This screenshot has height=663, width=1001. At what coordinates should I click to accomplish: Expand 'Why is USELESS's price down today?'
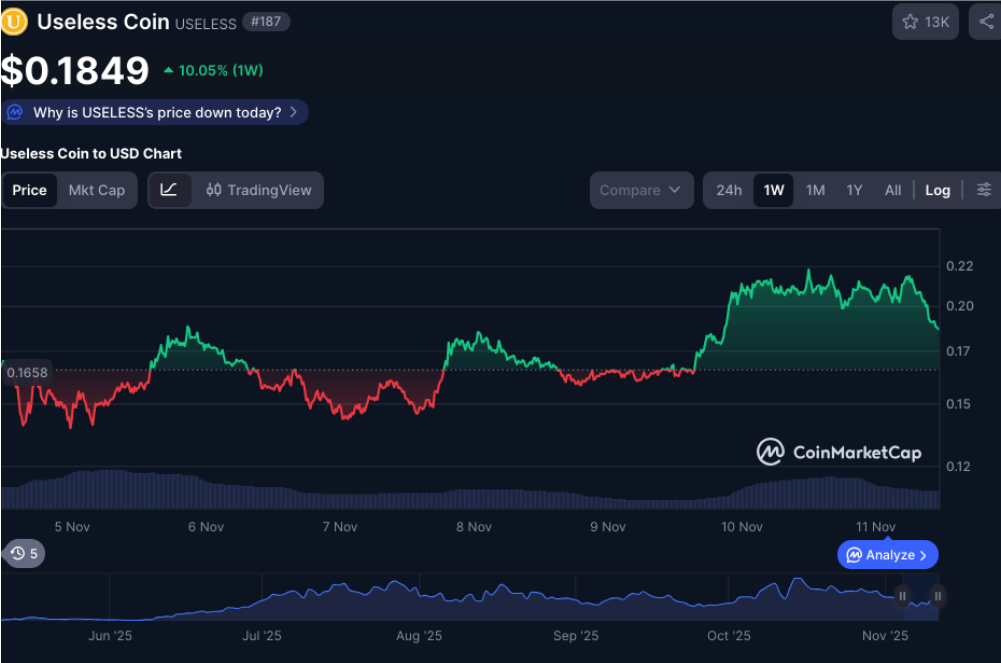point(155,112)
